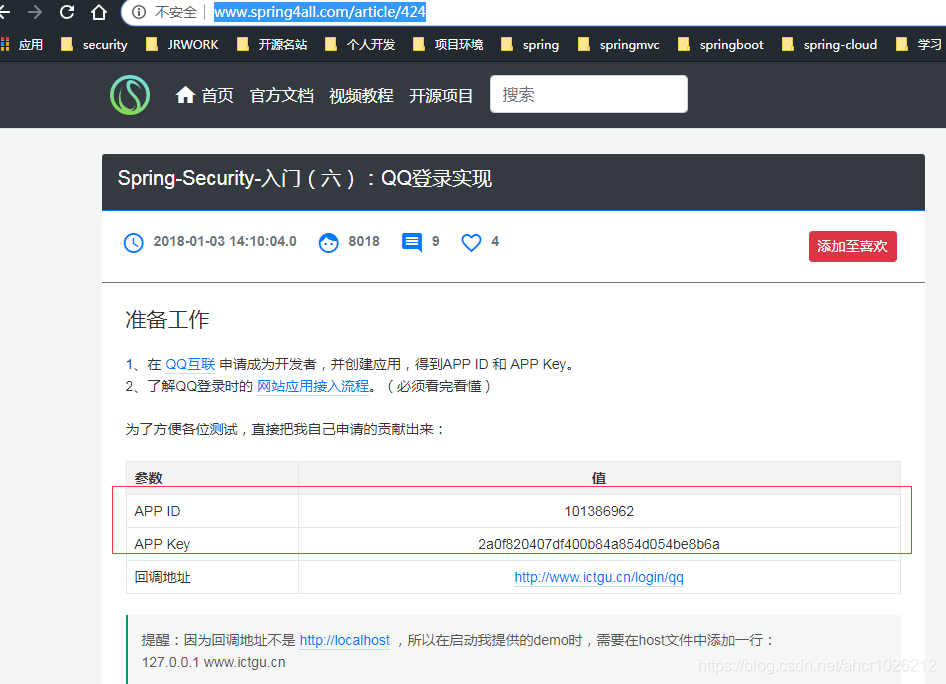Open the 学习 bookmark folder
This screenshot has width=946, height=684.
tap(919, 45)
